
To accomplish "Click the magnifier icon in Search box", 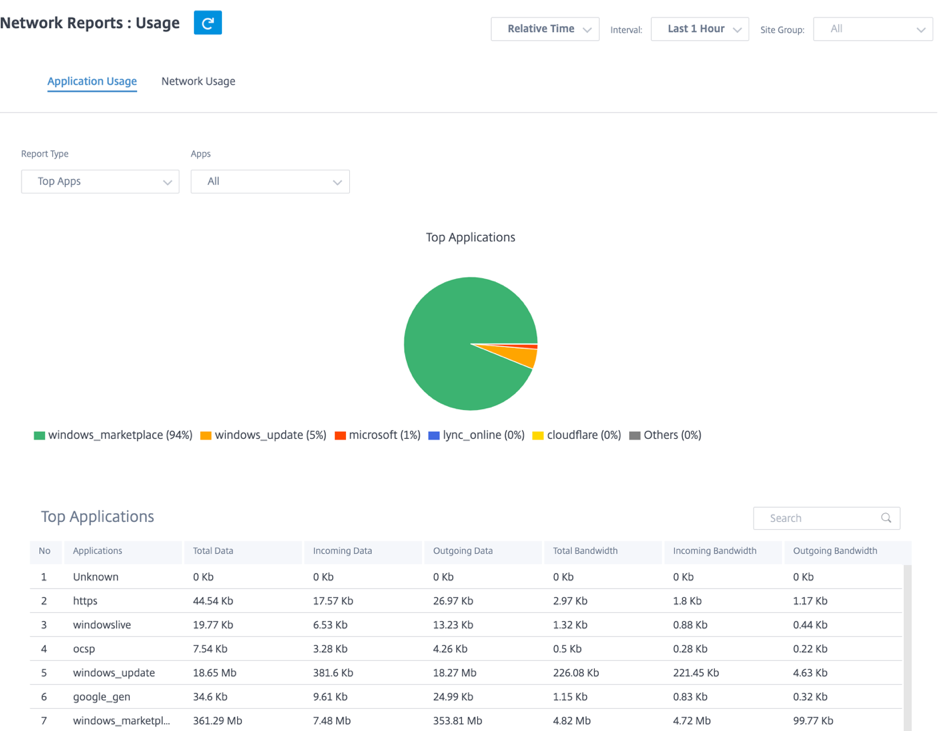I will coord(886,518).
